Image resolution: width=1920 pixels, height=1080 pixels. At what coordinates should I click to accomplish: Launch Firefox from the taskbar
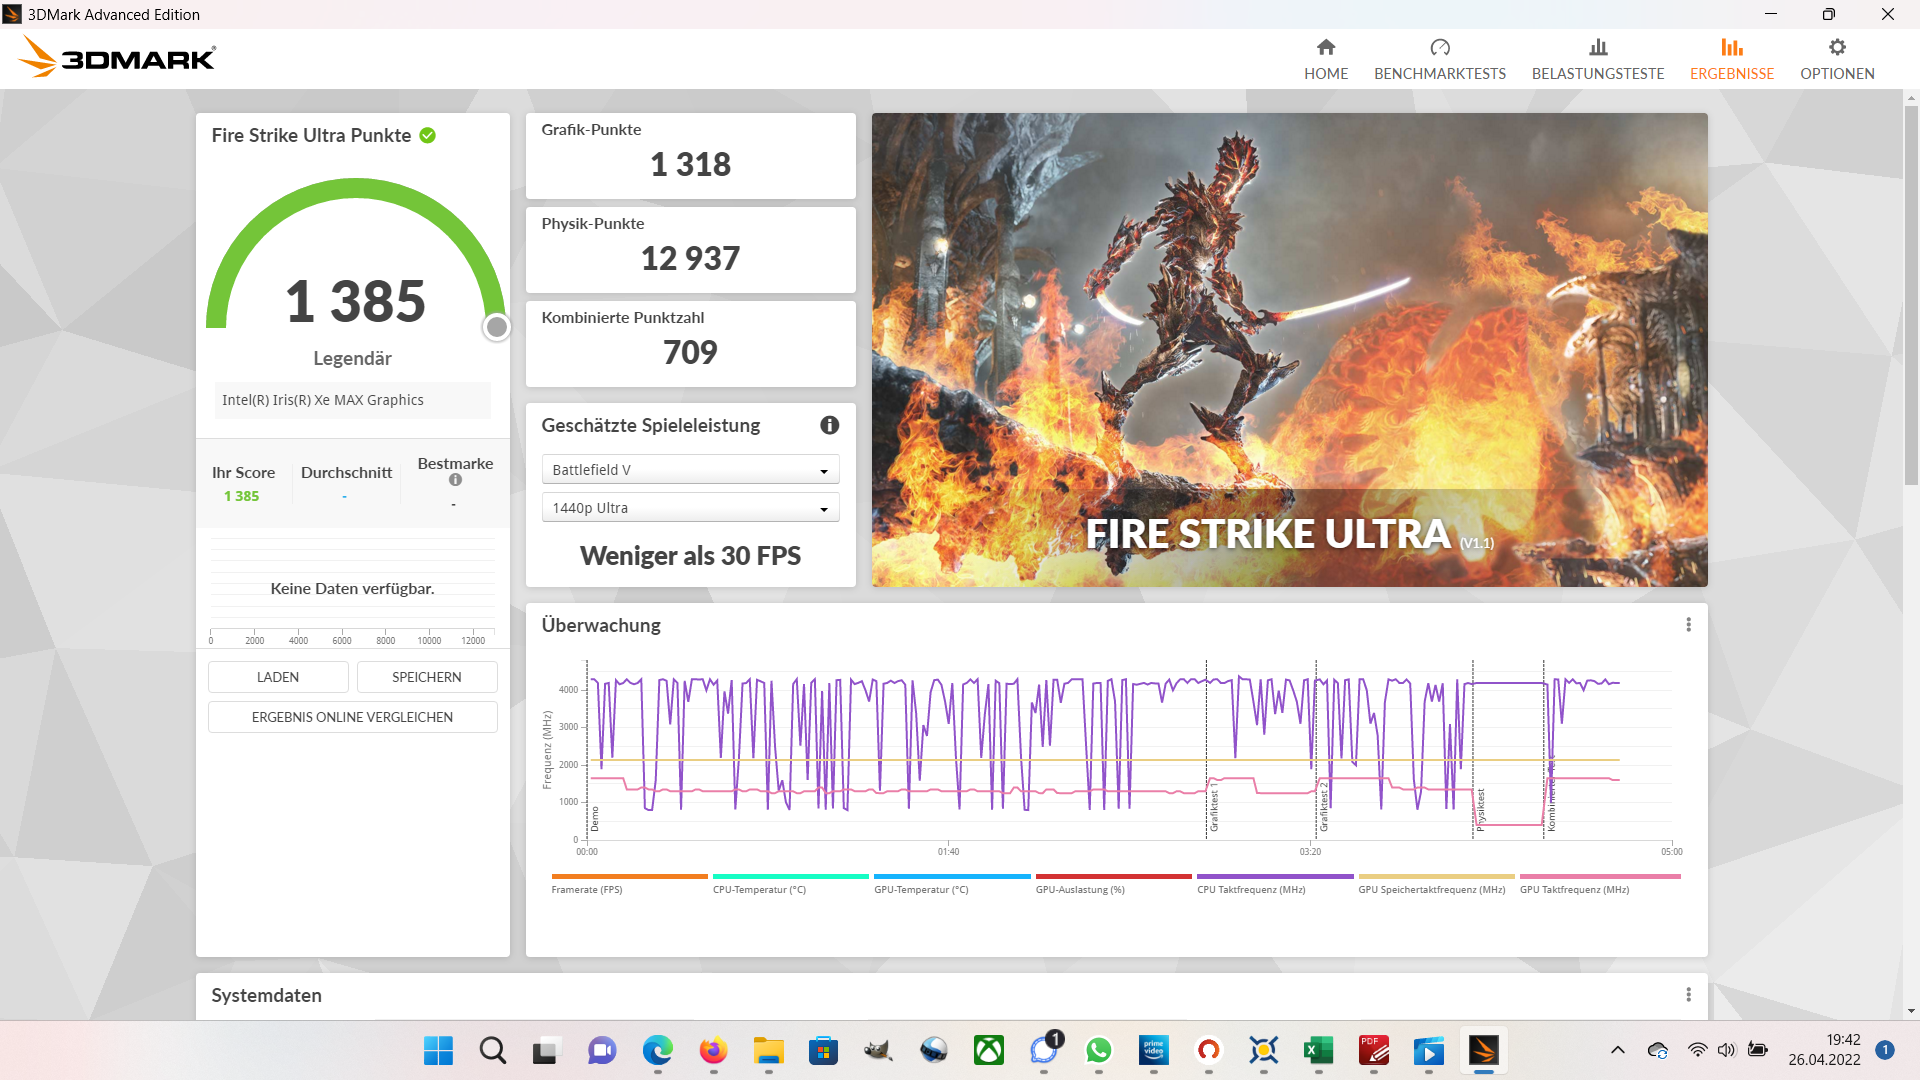point(713,1050)
